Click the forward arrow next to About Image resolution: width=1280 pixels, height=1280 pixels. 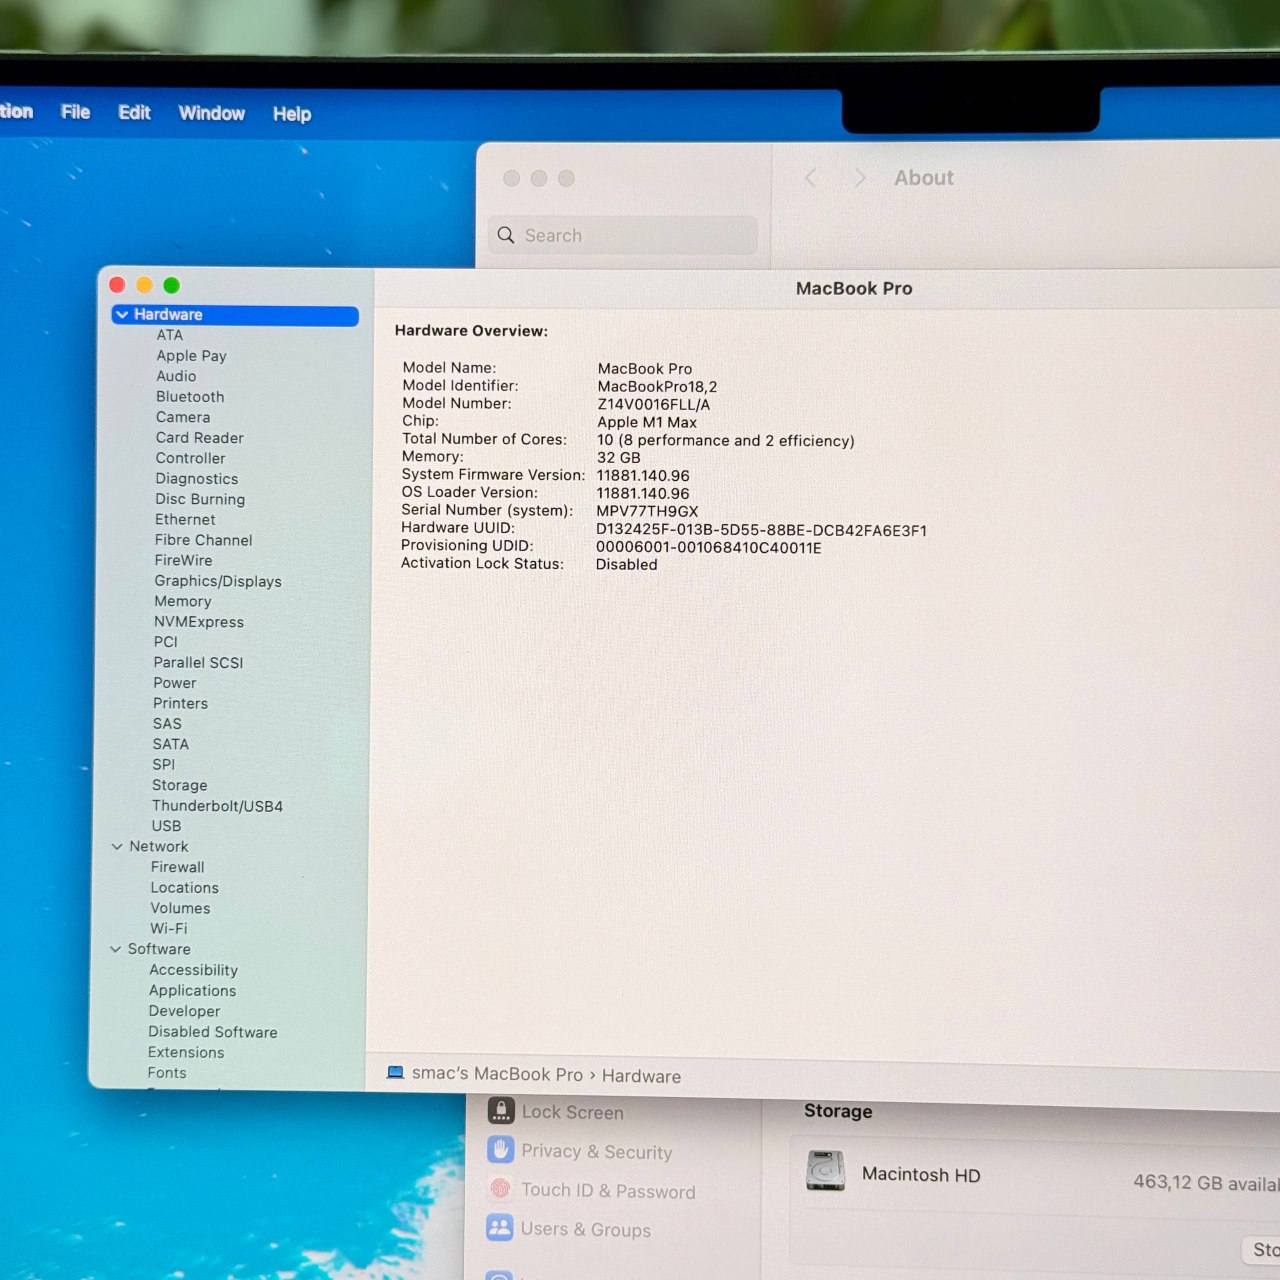(x=859, y=177)
